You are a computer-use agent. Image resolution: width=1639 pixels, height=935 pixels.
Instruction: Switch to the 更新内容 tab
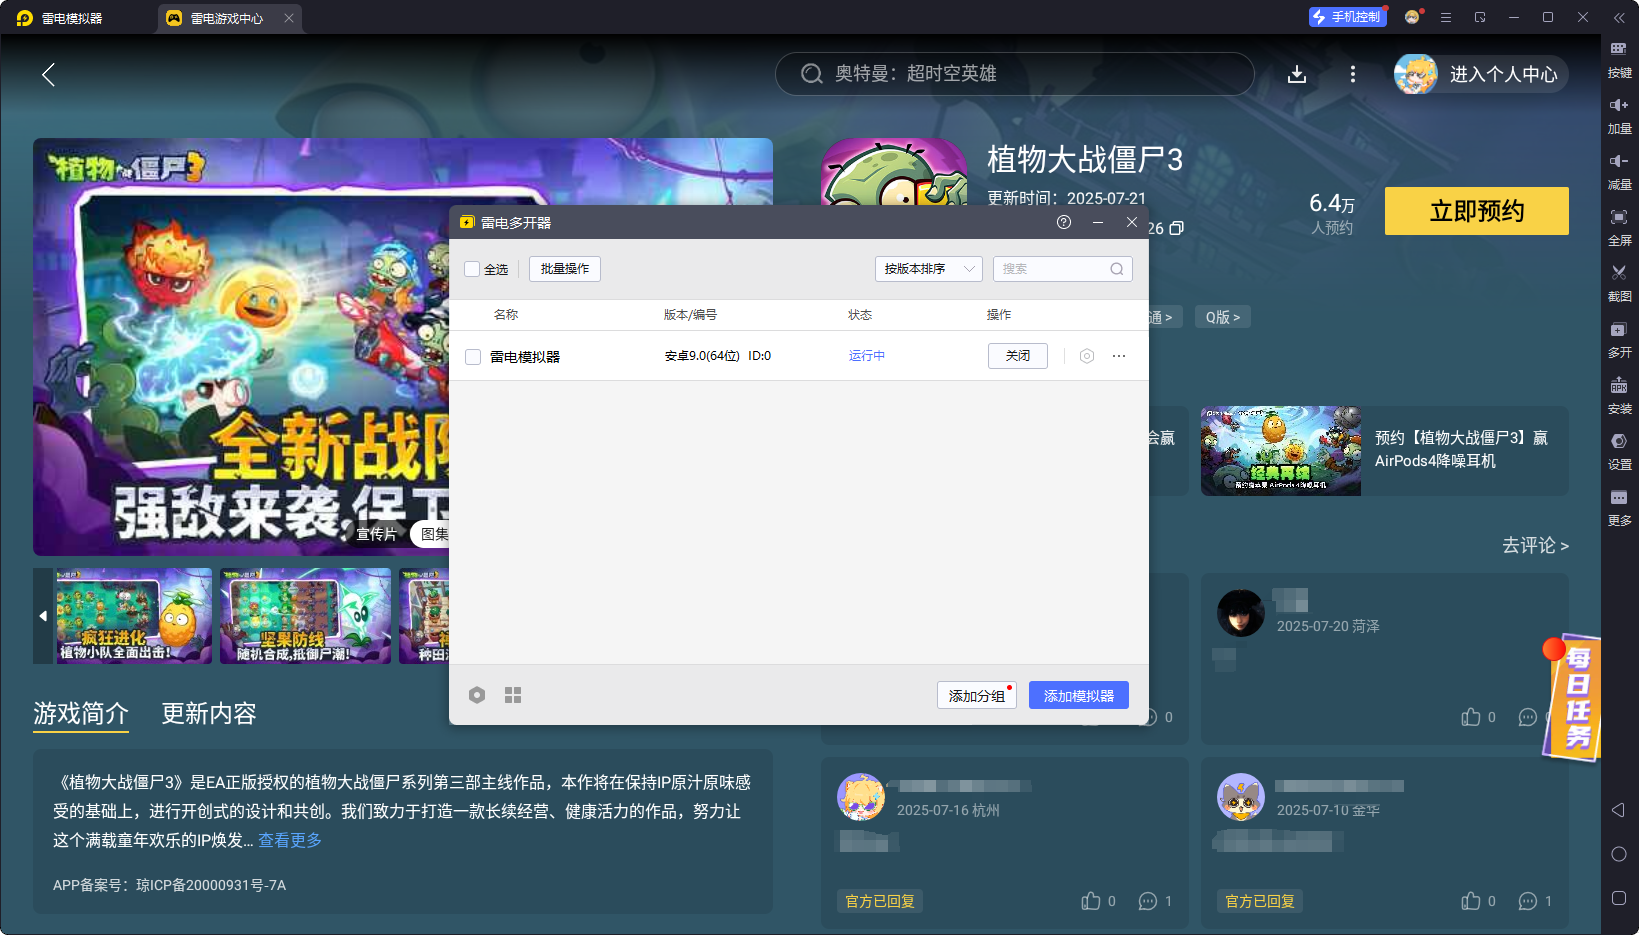tap(208, 714)
